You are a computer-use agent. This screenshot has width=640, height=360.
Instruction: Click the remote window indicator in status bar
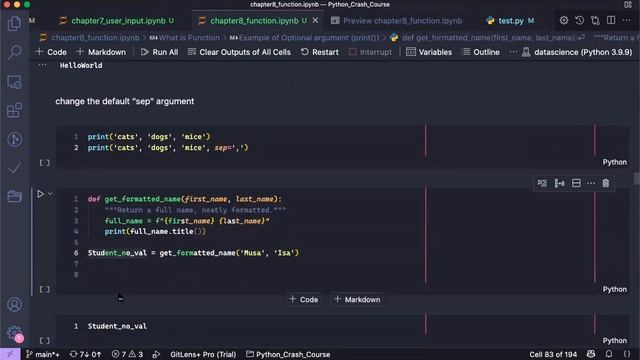tap(10, 354)
